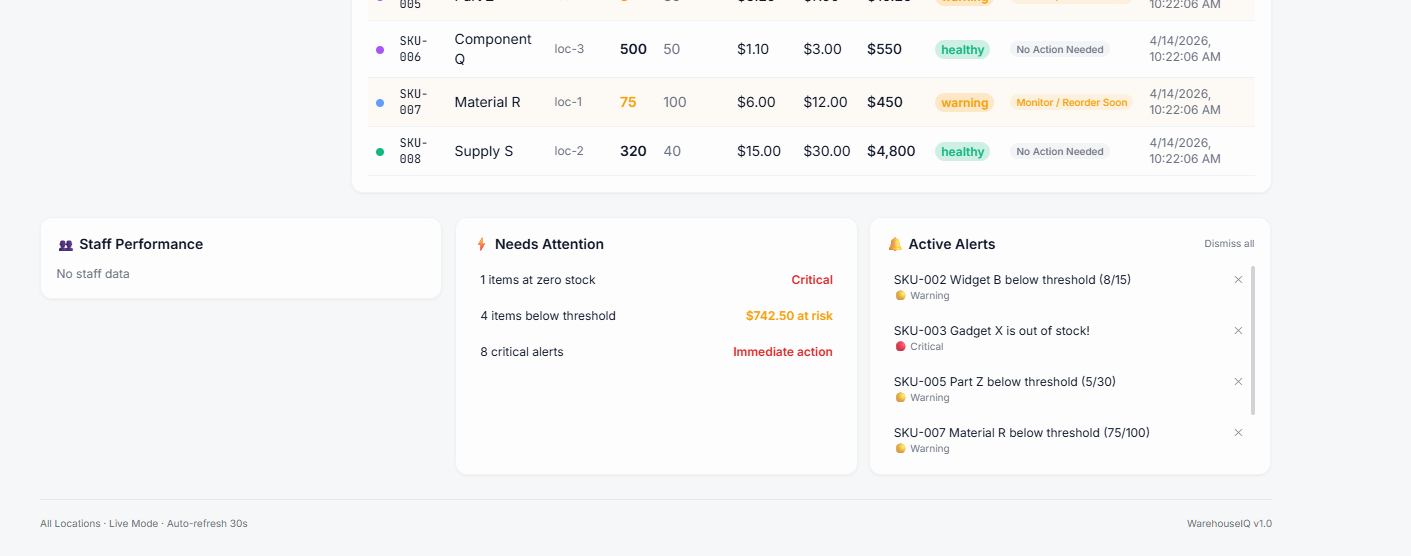The image size is (1411, 556).
Task: Click the 8 critical alerts row
Action: point(656,352)
